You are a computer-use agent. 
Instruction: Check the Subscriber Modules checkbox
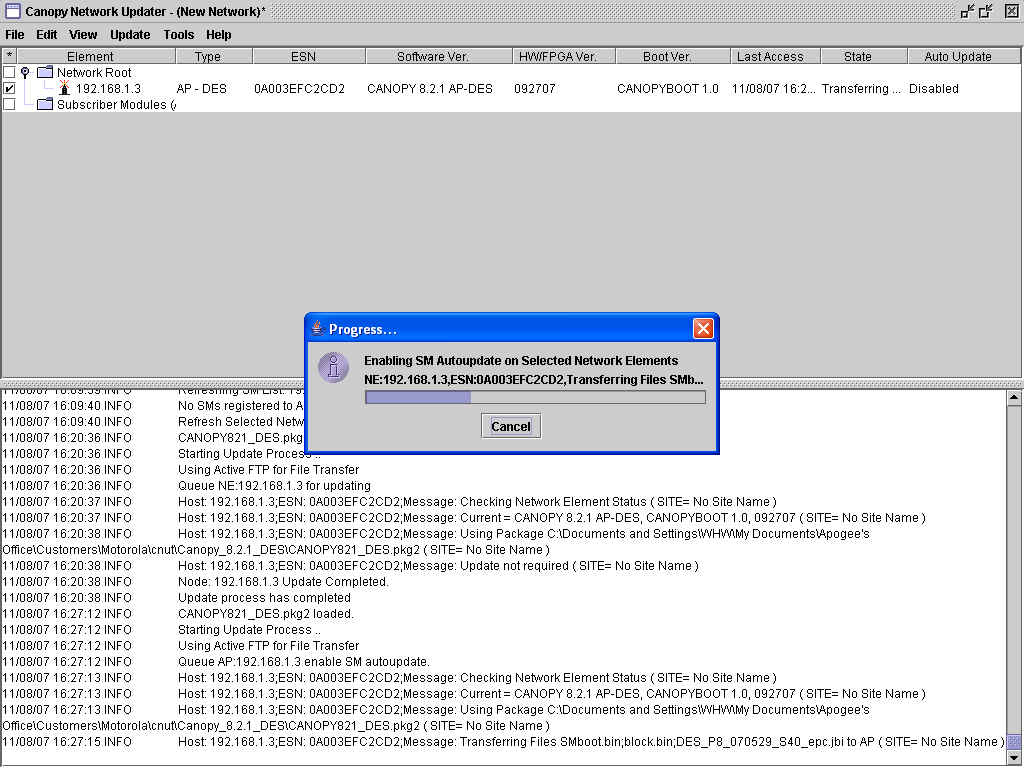pyautogui.click(x=10, y=105)
